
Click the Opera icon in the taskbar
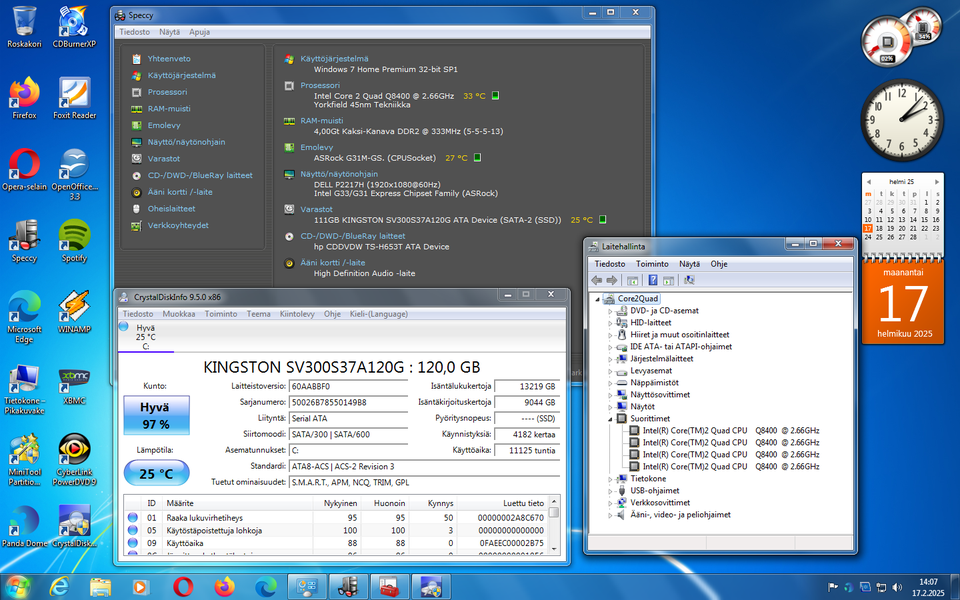(x=183, y=586)
